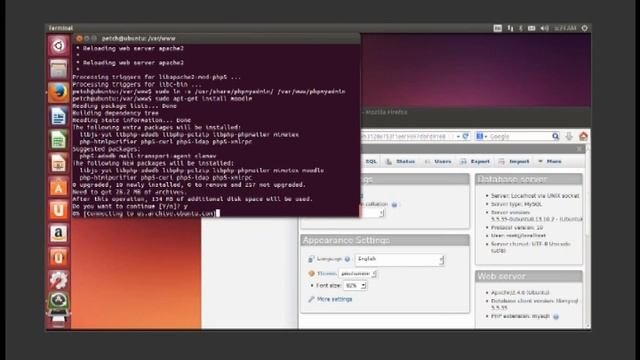Open the Status tab in phpMyAdmin

coord(400,162)
